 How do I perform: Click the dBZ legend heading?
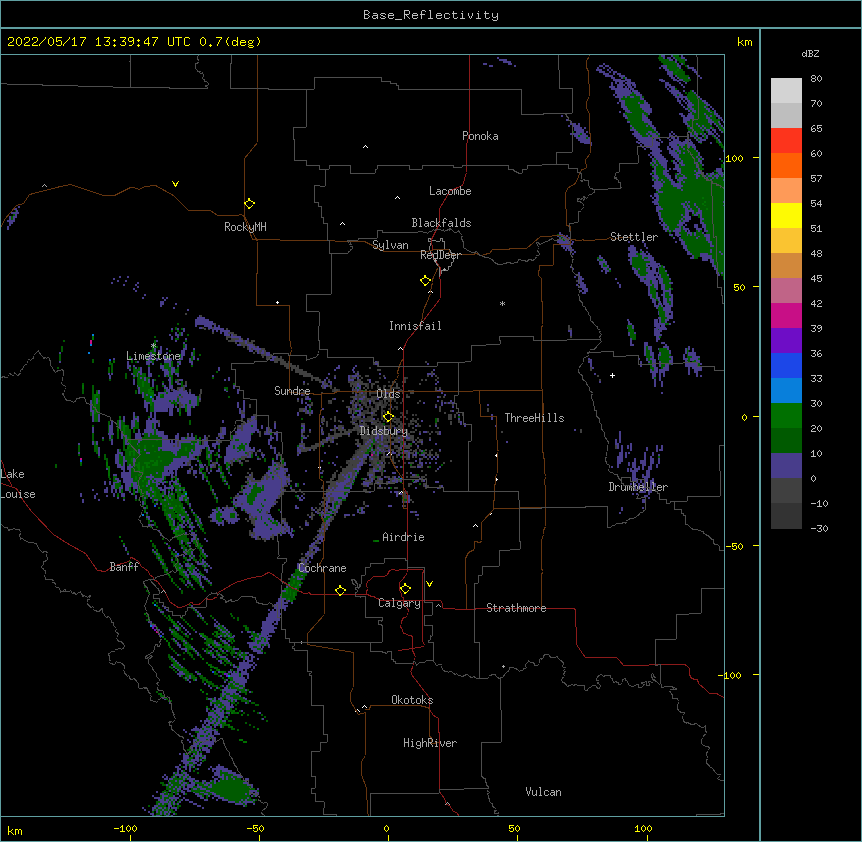(x=810, y=53)
